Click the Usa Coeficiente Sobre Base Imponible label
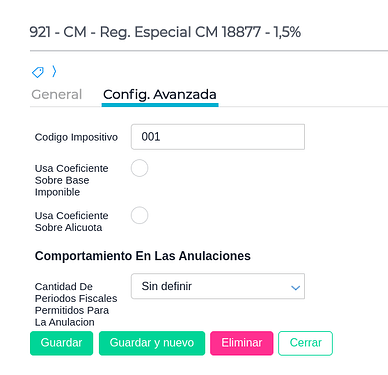The height and width of the screenshot is (375, 388). [71, 180]
